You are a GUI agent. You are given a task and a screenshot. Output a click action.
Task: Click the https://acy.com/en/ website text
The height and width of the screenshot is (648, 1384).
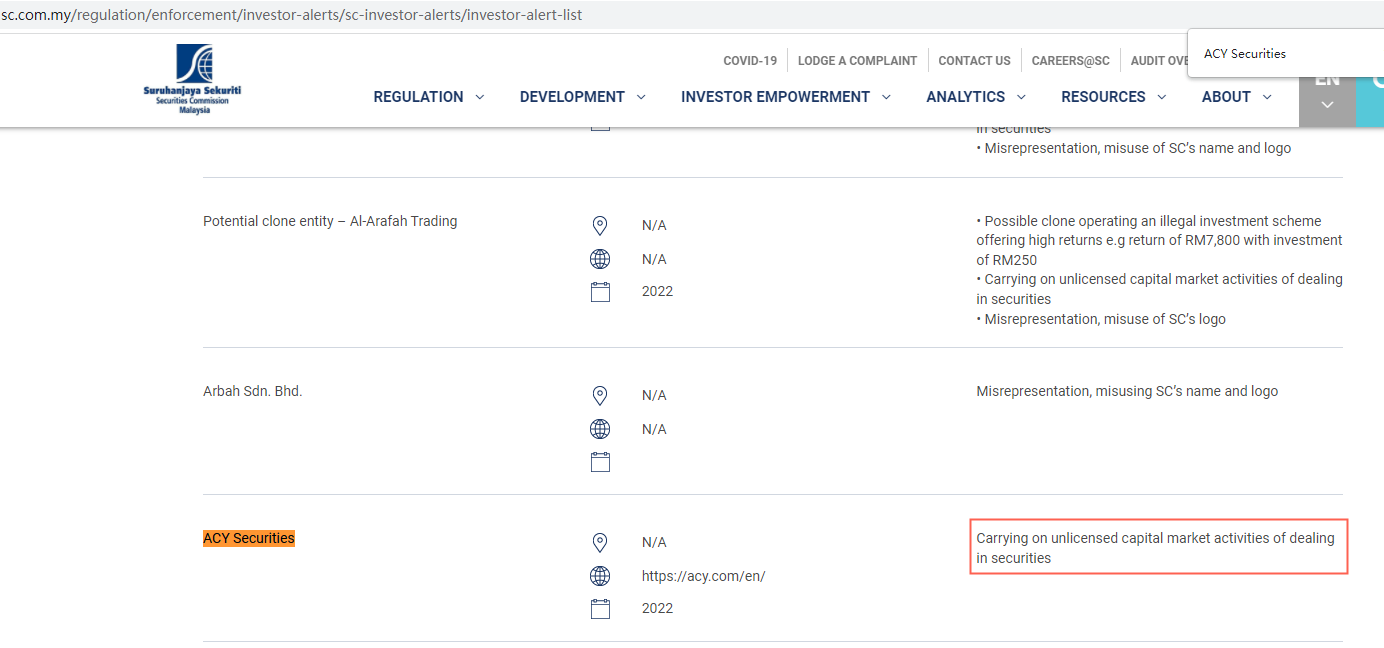point(703,576)
